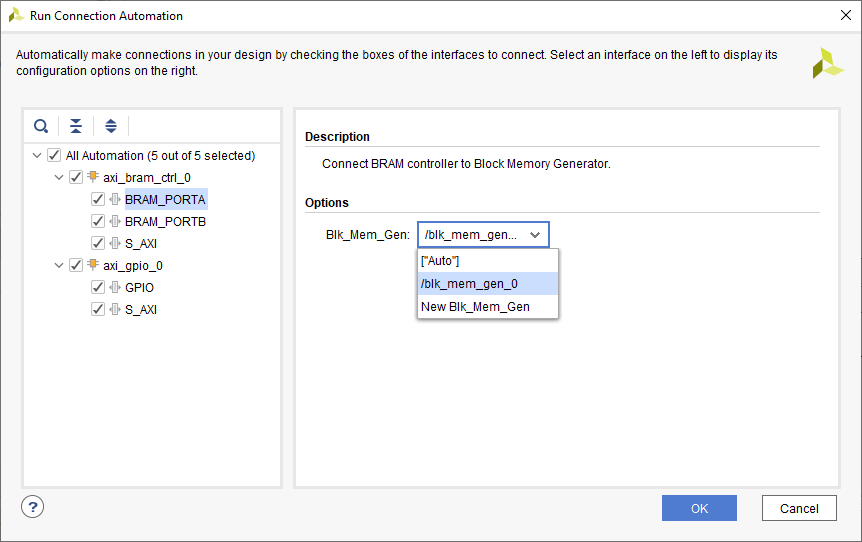Open the help question mark icon
The height and width of the screenshot is (542, 862).
point(33,506)
